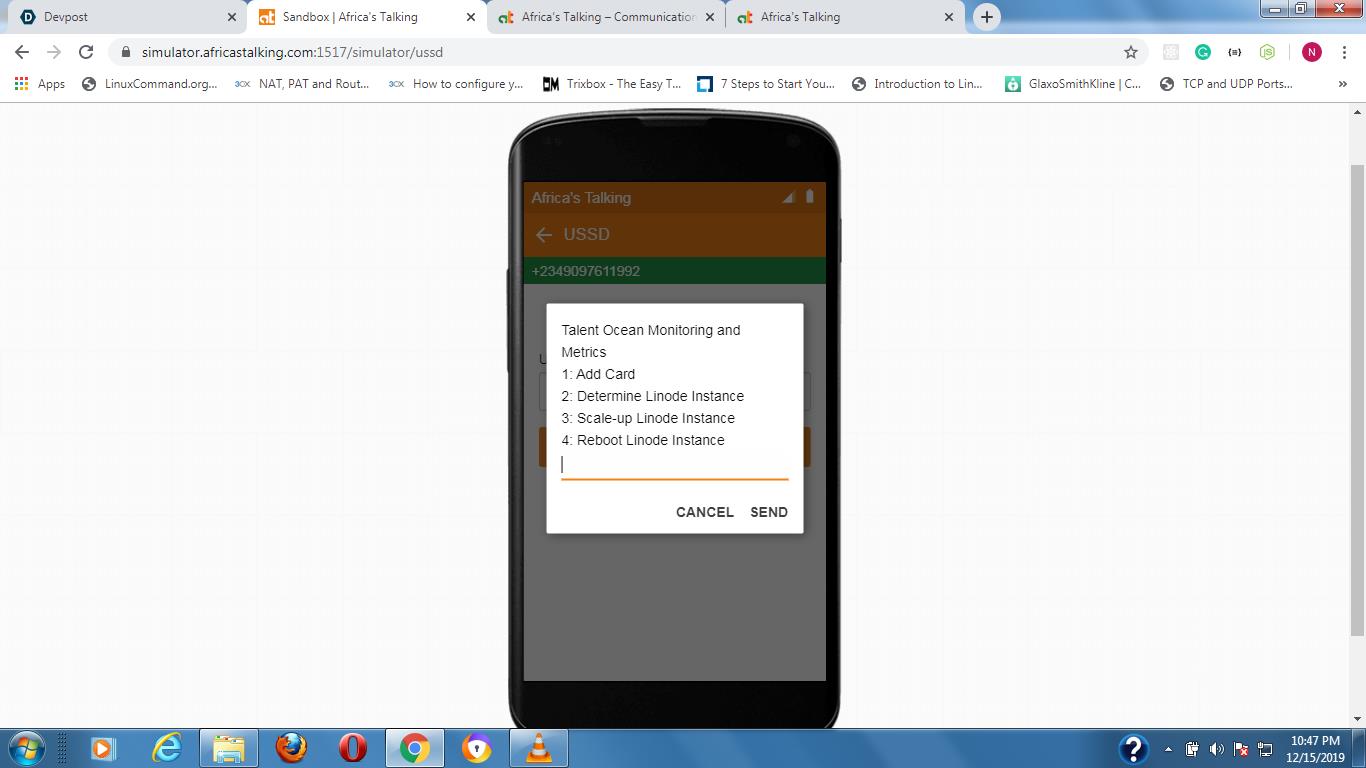The height and width of the screenshot is (768, 1366).
Task: Launch Firefox from taskbar
Action: click(290, 748)
